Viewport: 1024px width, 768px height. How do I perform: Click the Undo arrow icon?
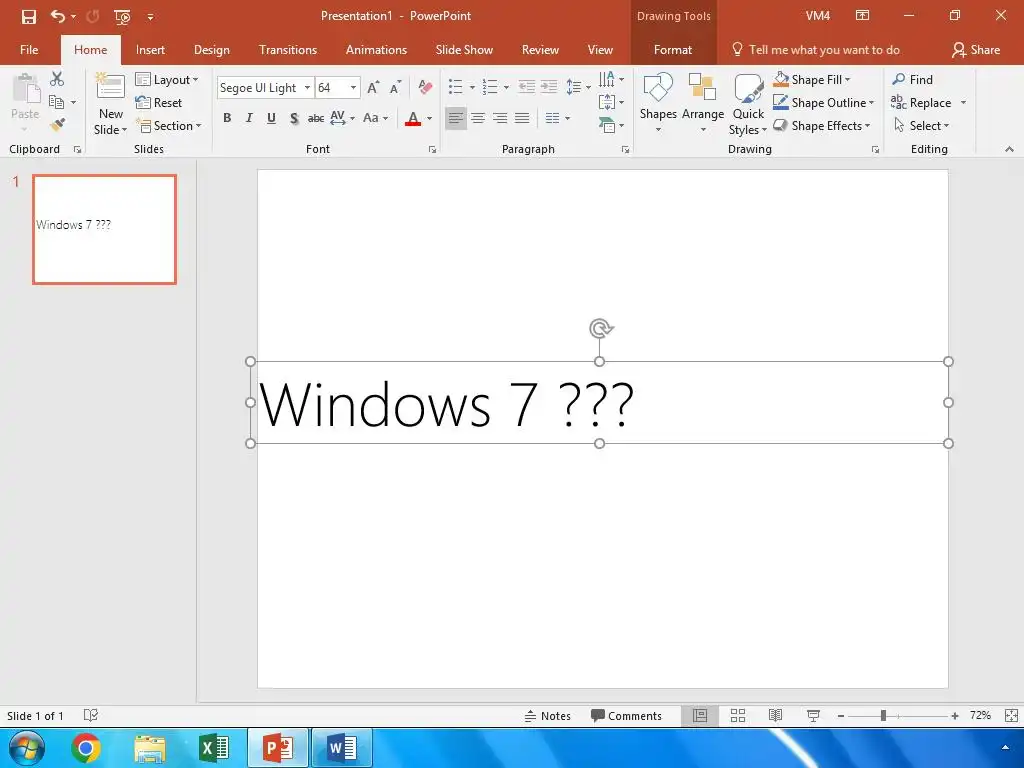pos(58,16)
